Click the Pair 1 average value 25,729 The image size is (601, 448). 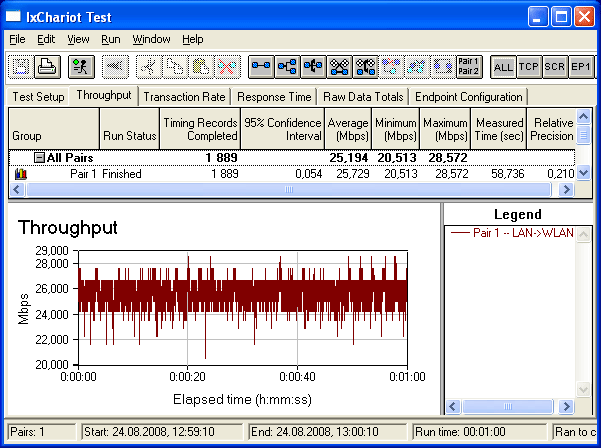click(x=353, y=174)
